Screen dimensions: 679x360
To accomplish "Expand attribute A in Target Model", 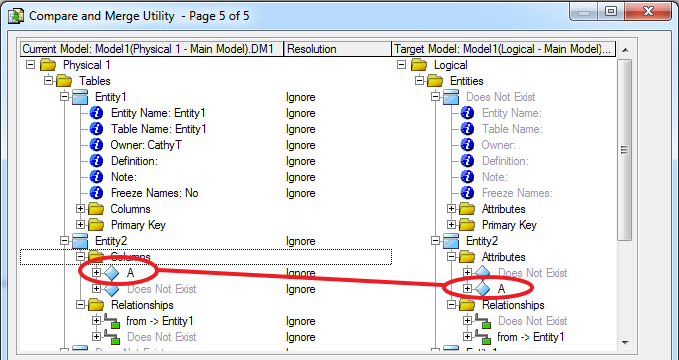I will 467,289.
